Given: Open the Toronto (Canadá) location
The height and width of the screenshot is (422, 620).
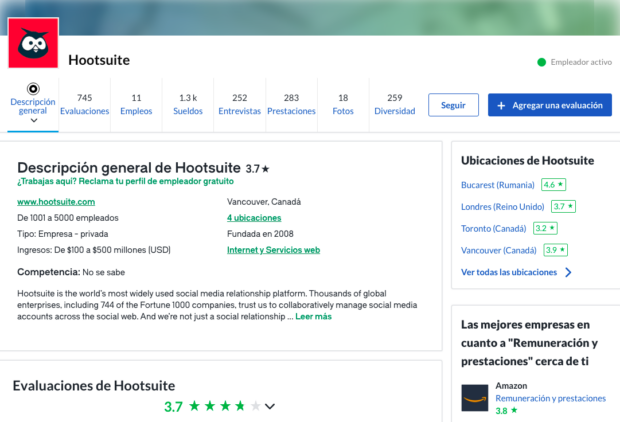Looking at the screenshot, I should point(493,229).
